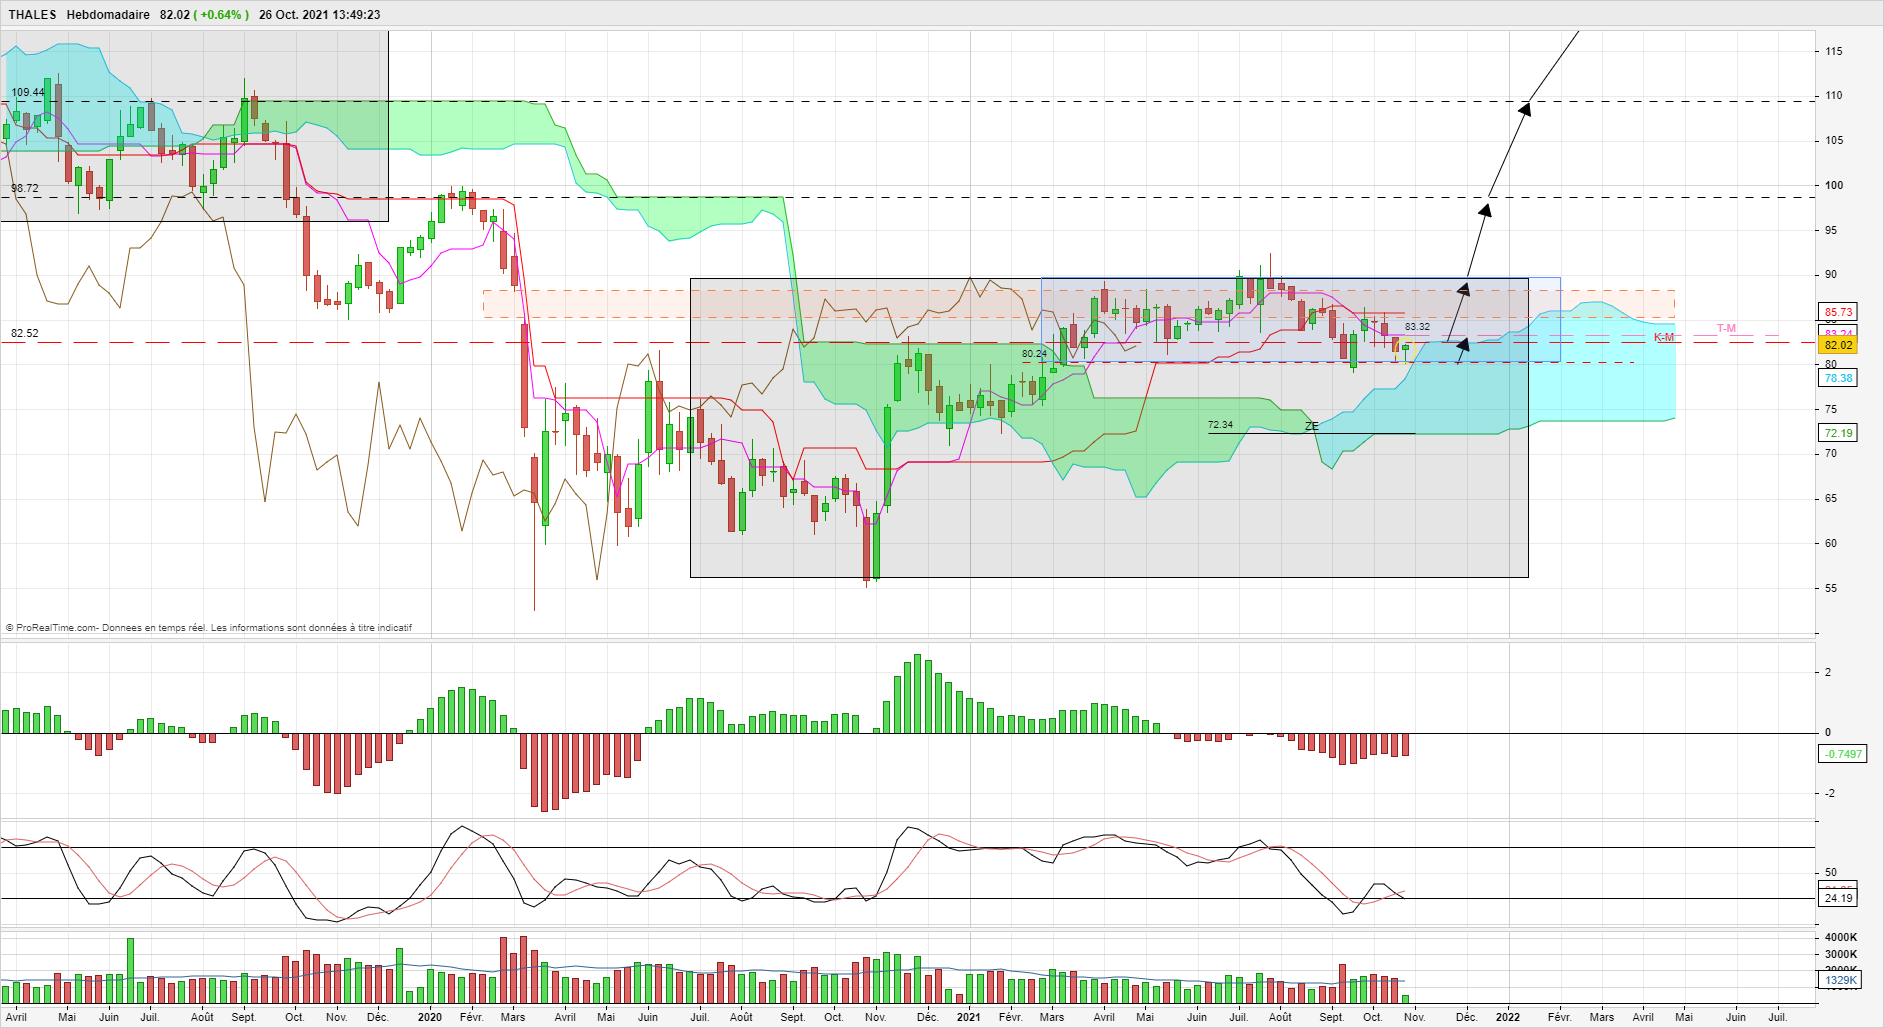Select the Hebdomadaire timeframe label
Viewport: 1884px width, 1028px height.
108,15
